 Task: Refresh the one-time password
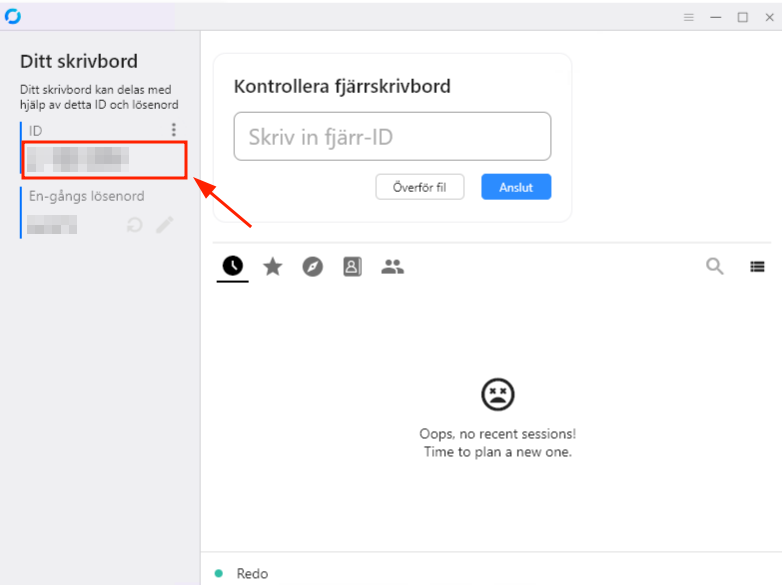click(134, 225)
